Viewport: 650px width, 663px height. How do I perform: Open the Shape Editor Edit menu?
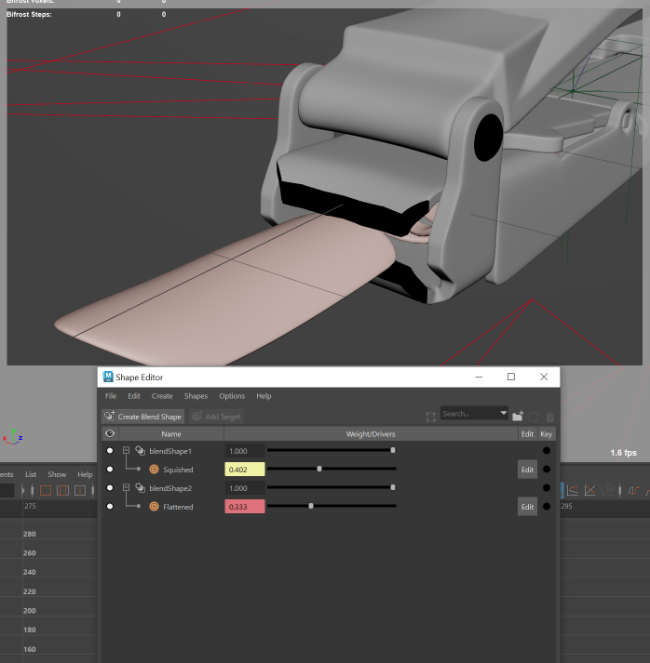pyautogui.click(x=134, y=396)
